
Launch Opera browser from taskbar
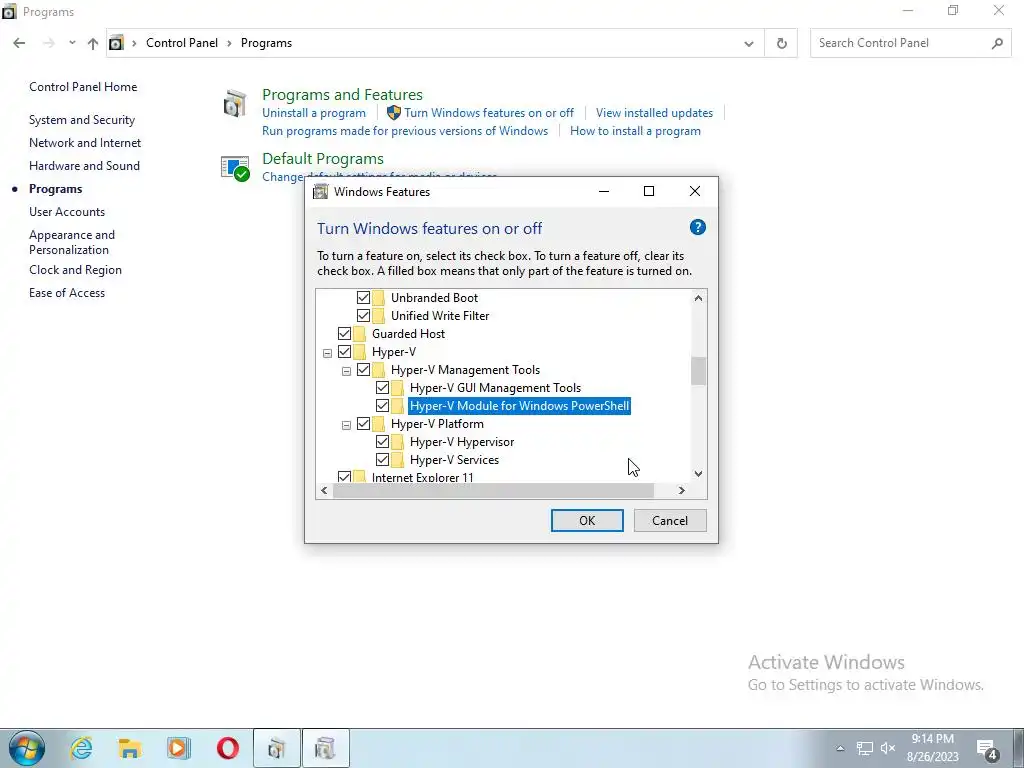pyautogui.click(x=227, y=748)
